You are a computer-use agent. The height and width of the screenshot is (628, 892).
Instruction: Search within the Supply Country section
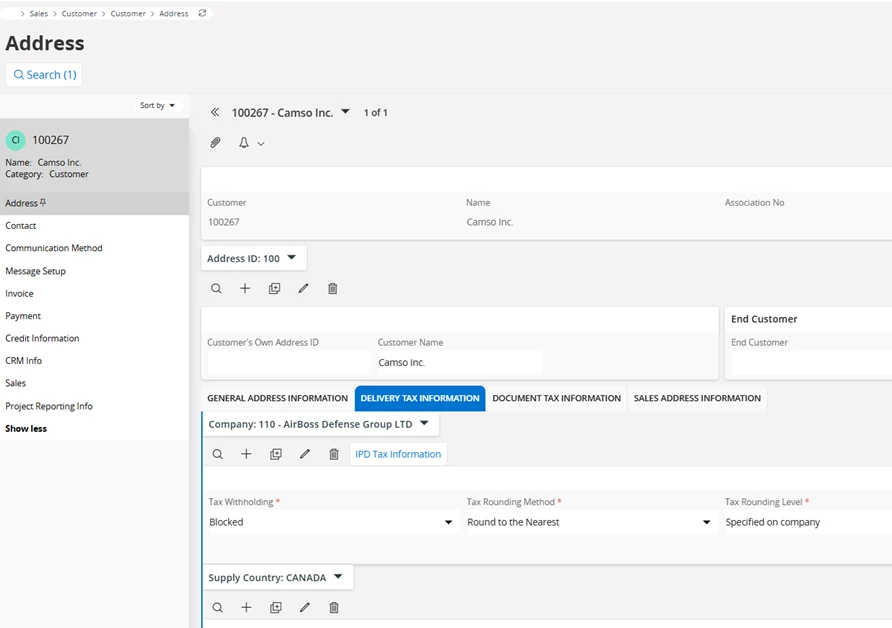pyautogui.click(x=217, y=608)
